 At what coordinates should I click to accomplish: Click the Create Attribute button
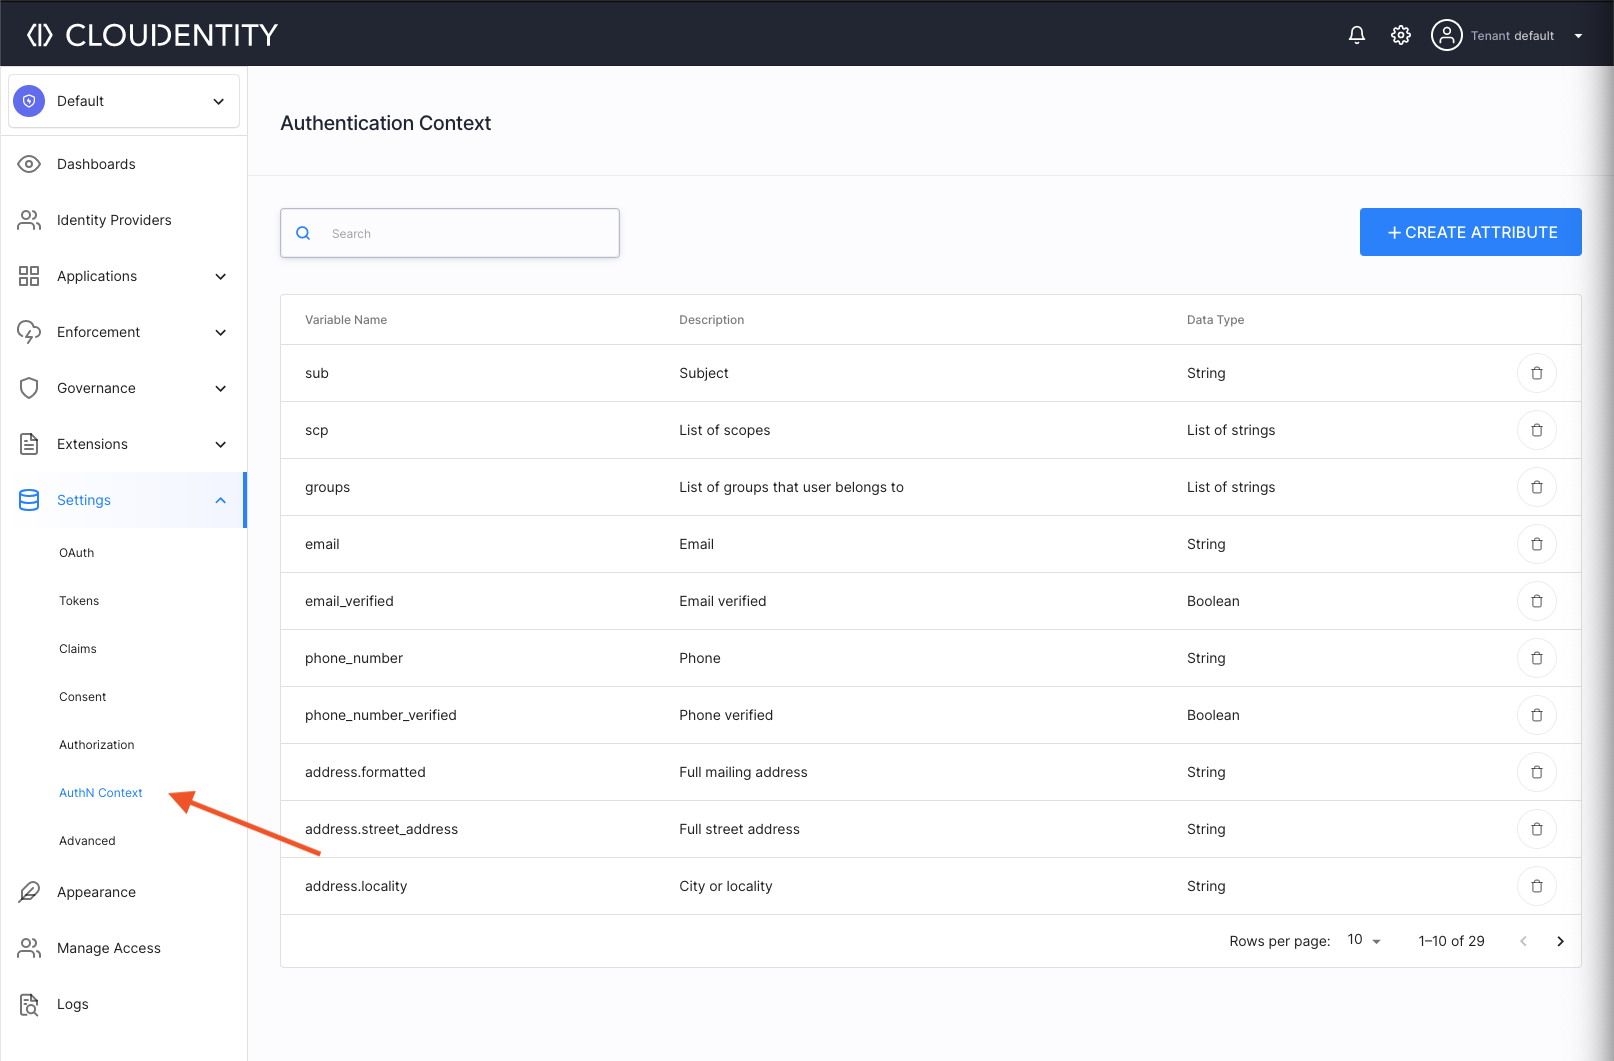[x=1471, y=232]
